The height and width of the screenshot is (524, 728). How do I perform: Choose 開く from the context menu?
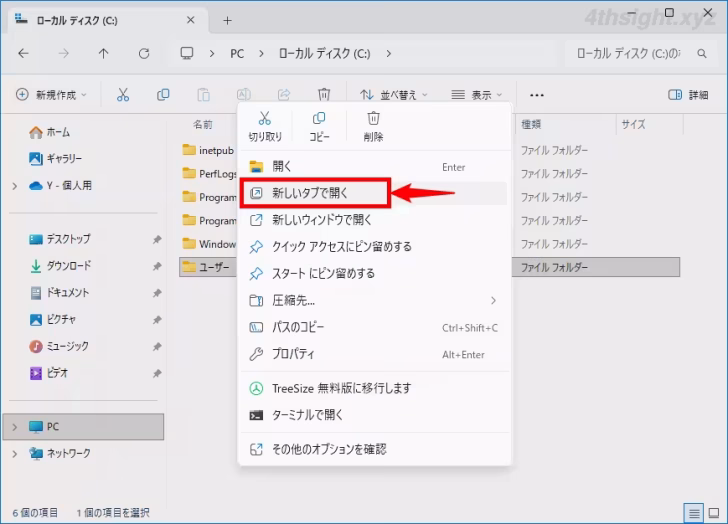click(x=374, y=167)
